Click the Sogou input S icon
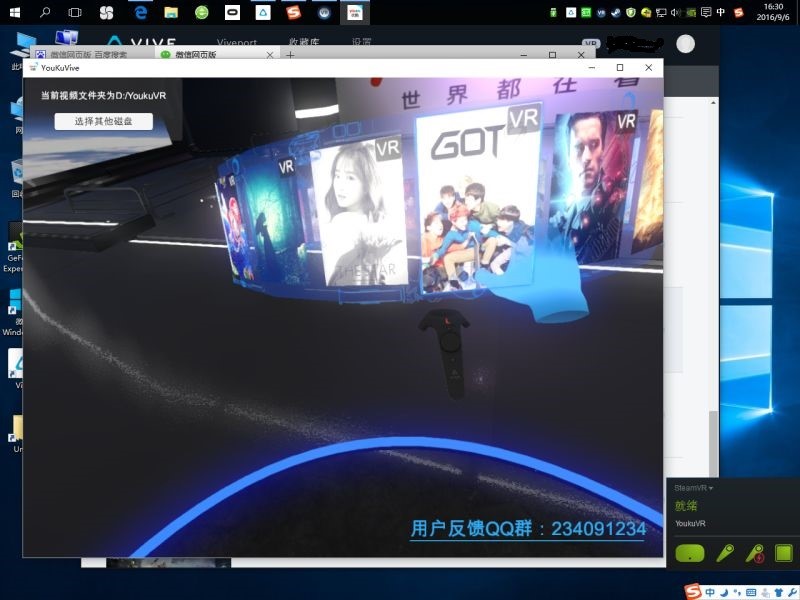The width and height of the screenshot is (800, 600). tap(692, 591)
